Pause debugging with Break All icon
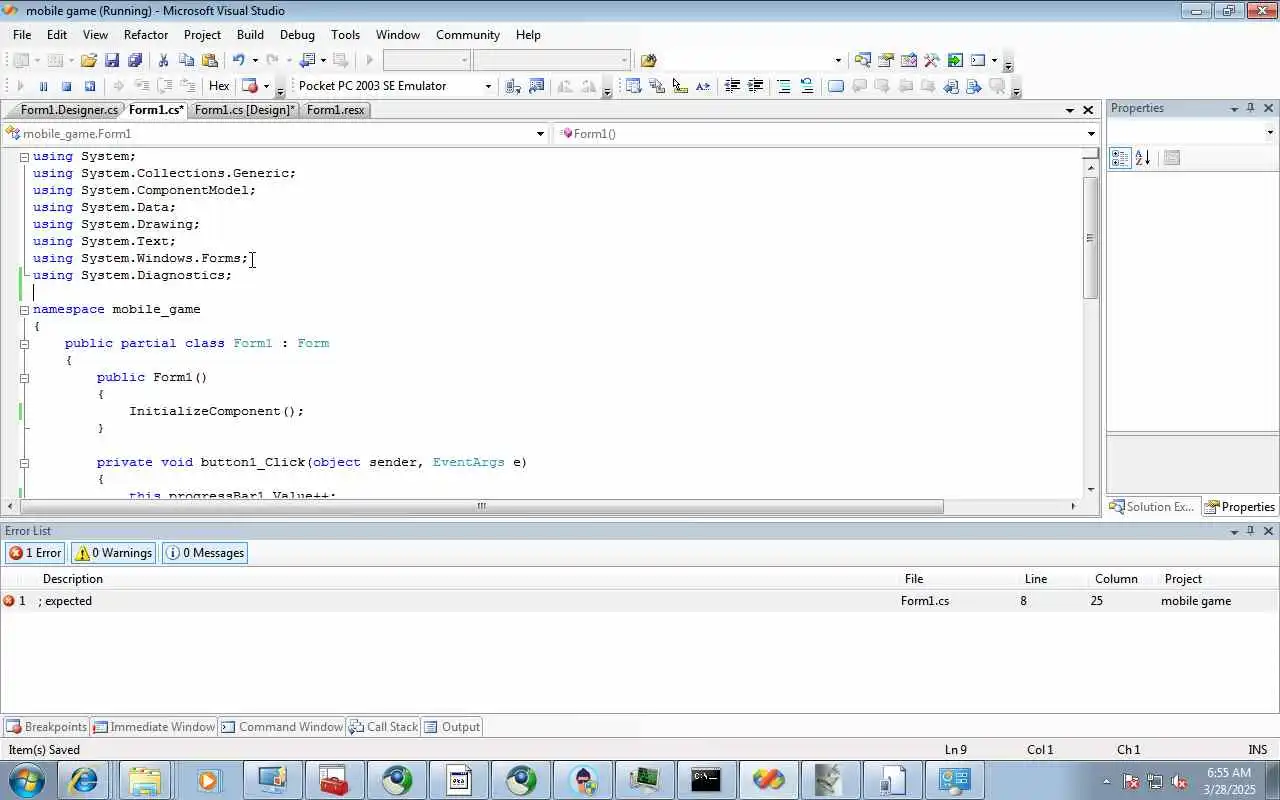1280x800 pixels. [x=43, y=86]
